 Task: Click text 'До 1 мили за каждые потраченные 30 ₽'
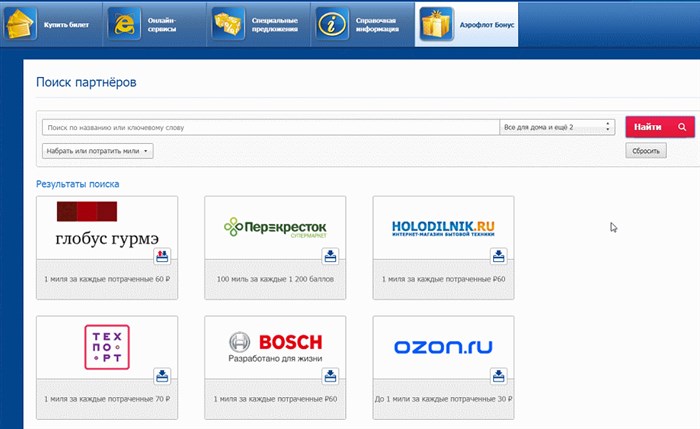click(x=443, y=399)
